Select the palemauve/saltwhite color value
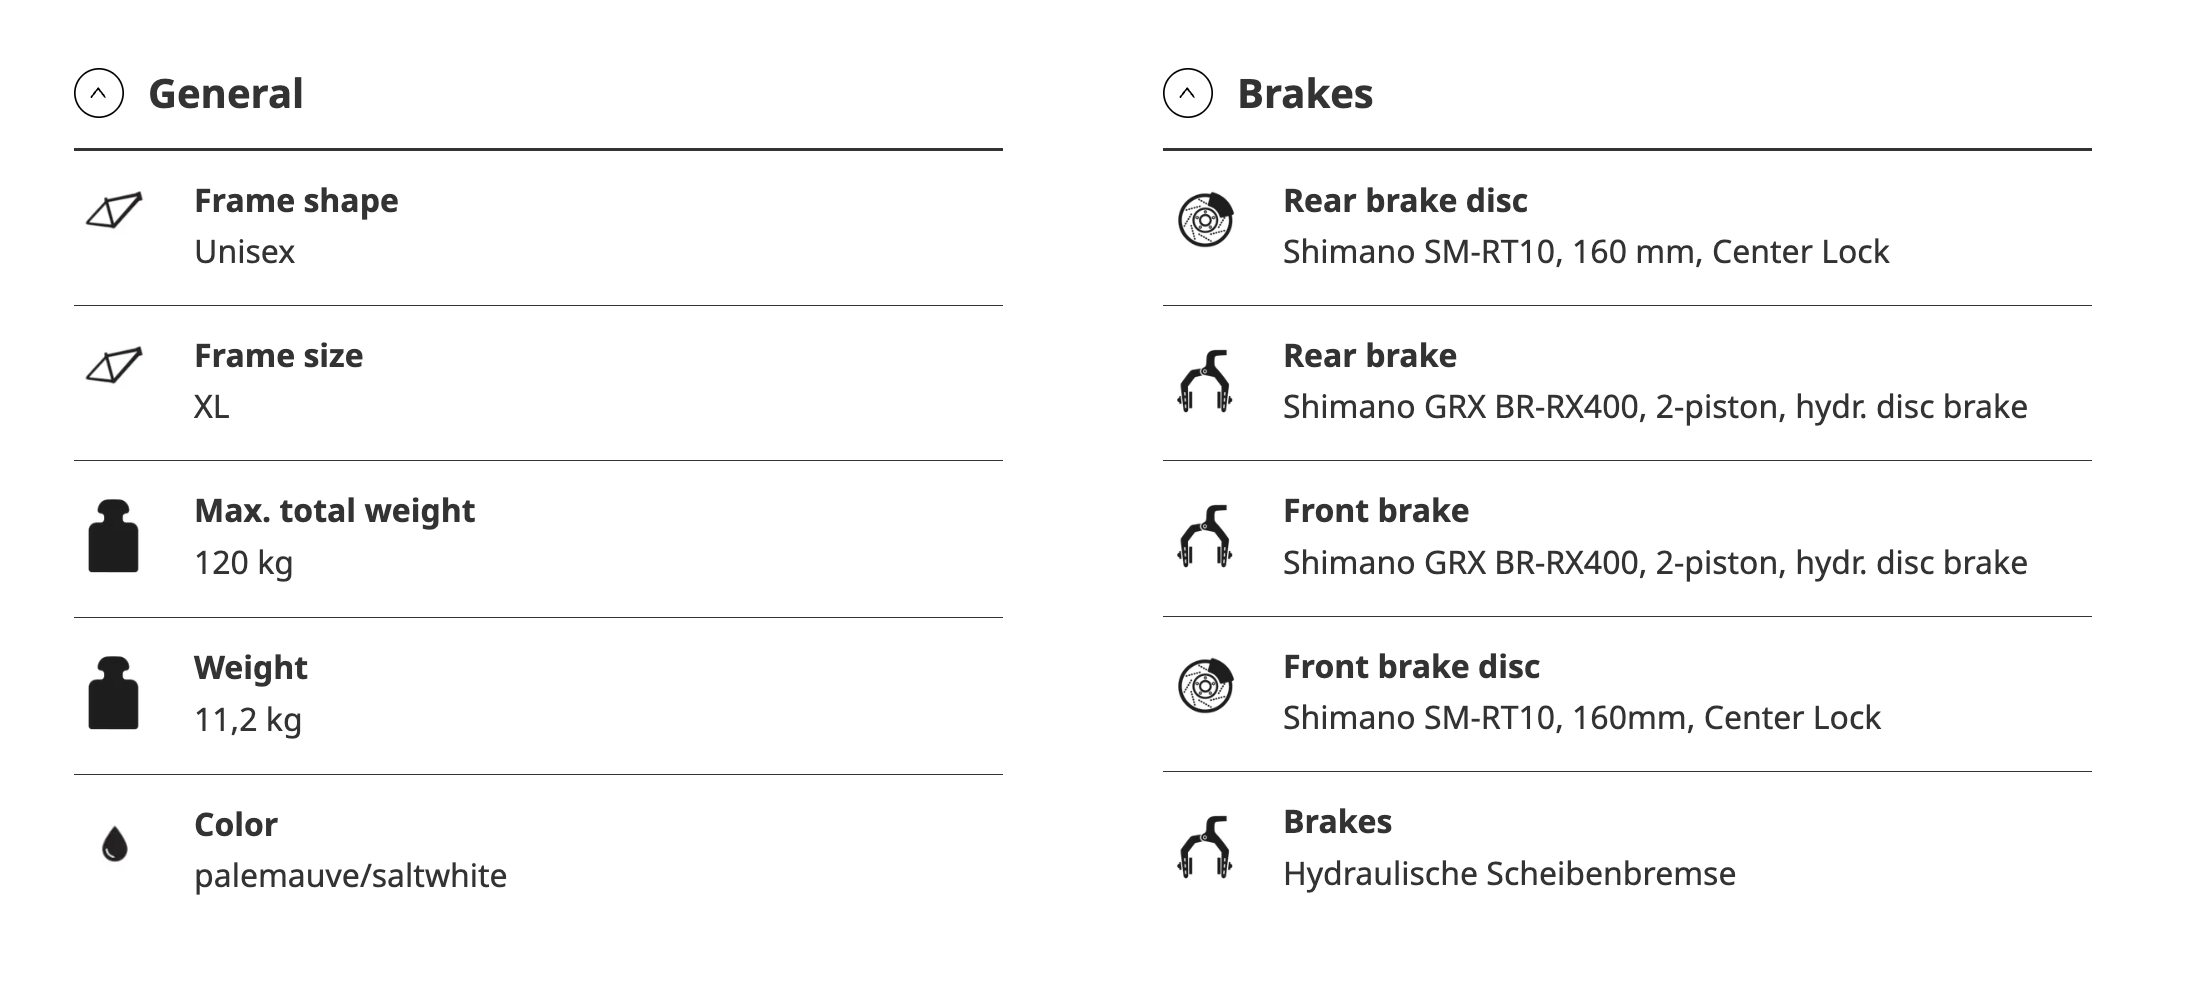The height and width of the screenshot is (1002, 2208). 350,876
